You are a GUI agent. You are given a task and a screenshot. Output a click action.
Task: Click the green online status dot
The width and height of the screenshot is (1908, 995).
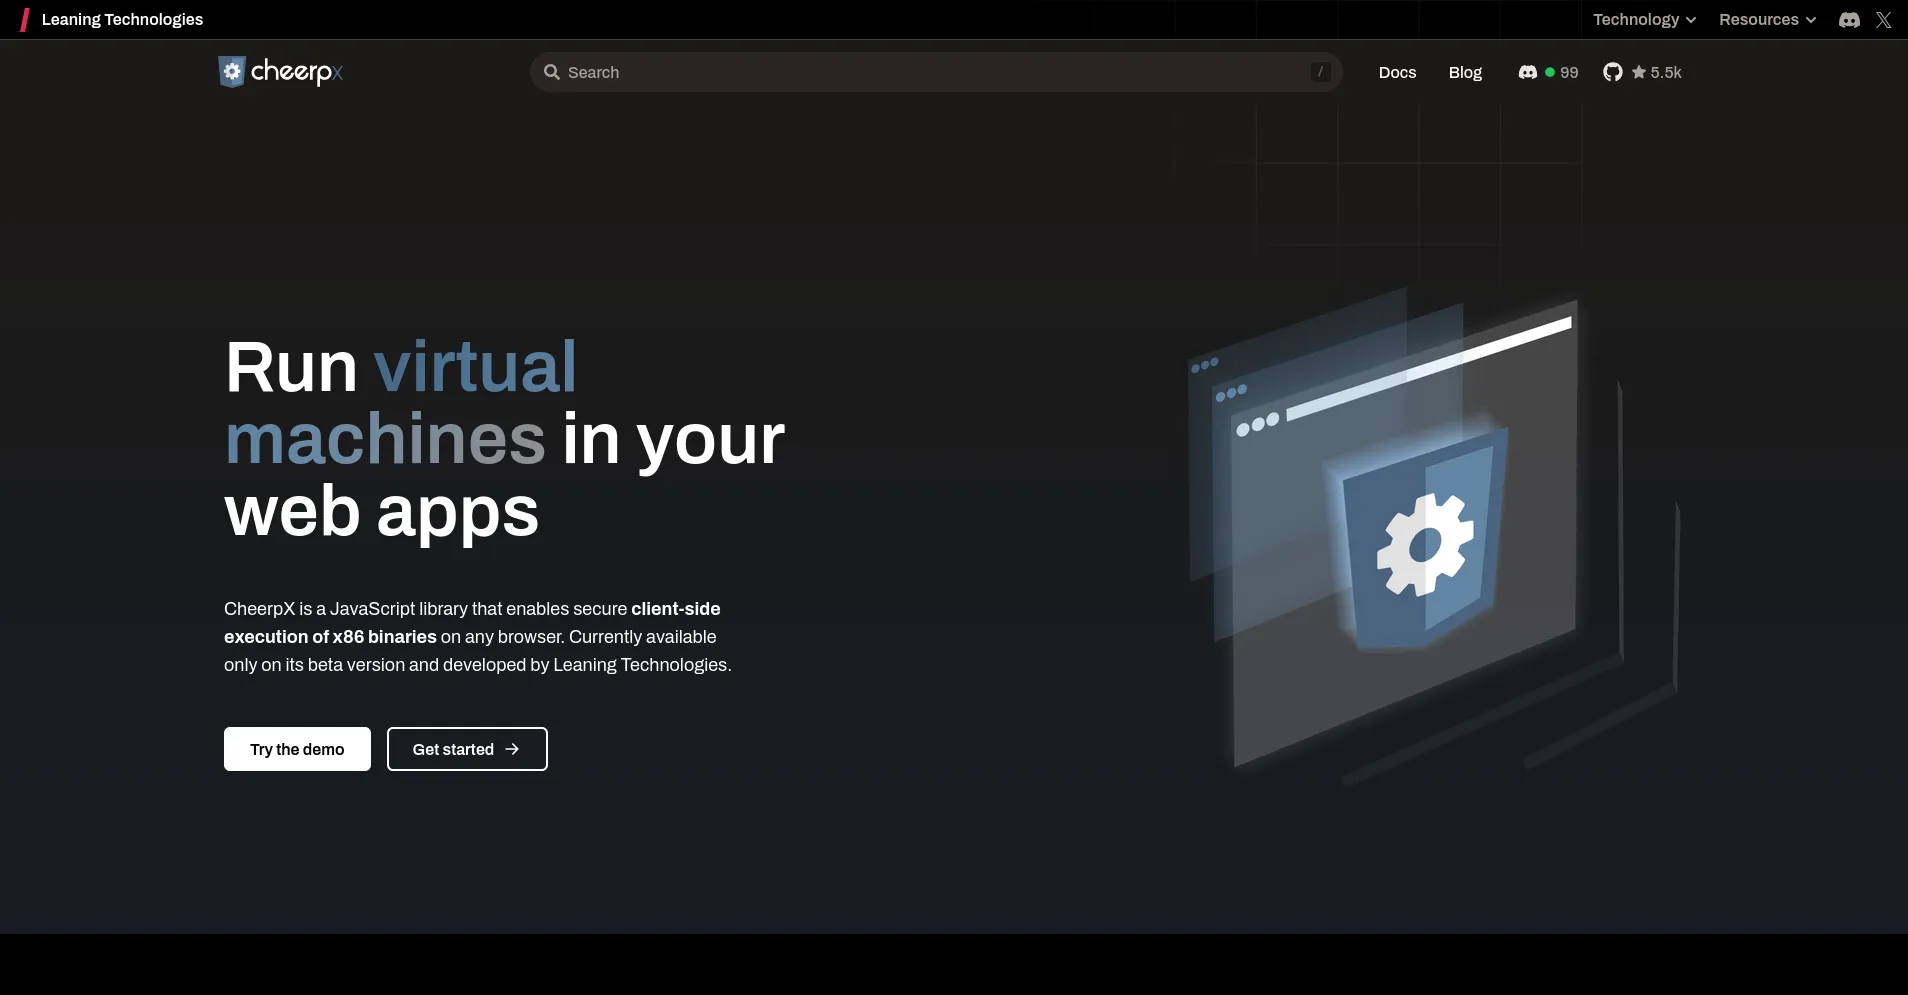point(1549,72)
